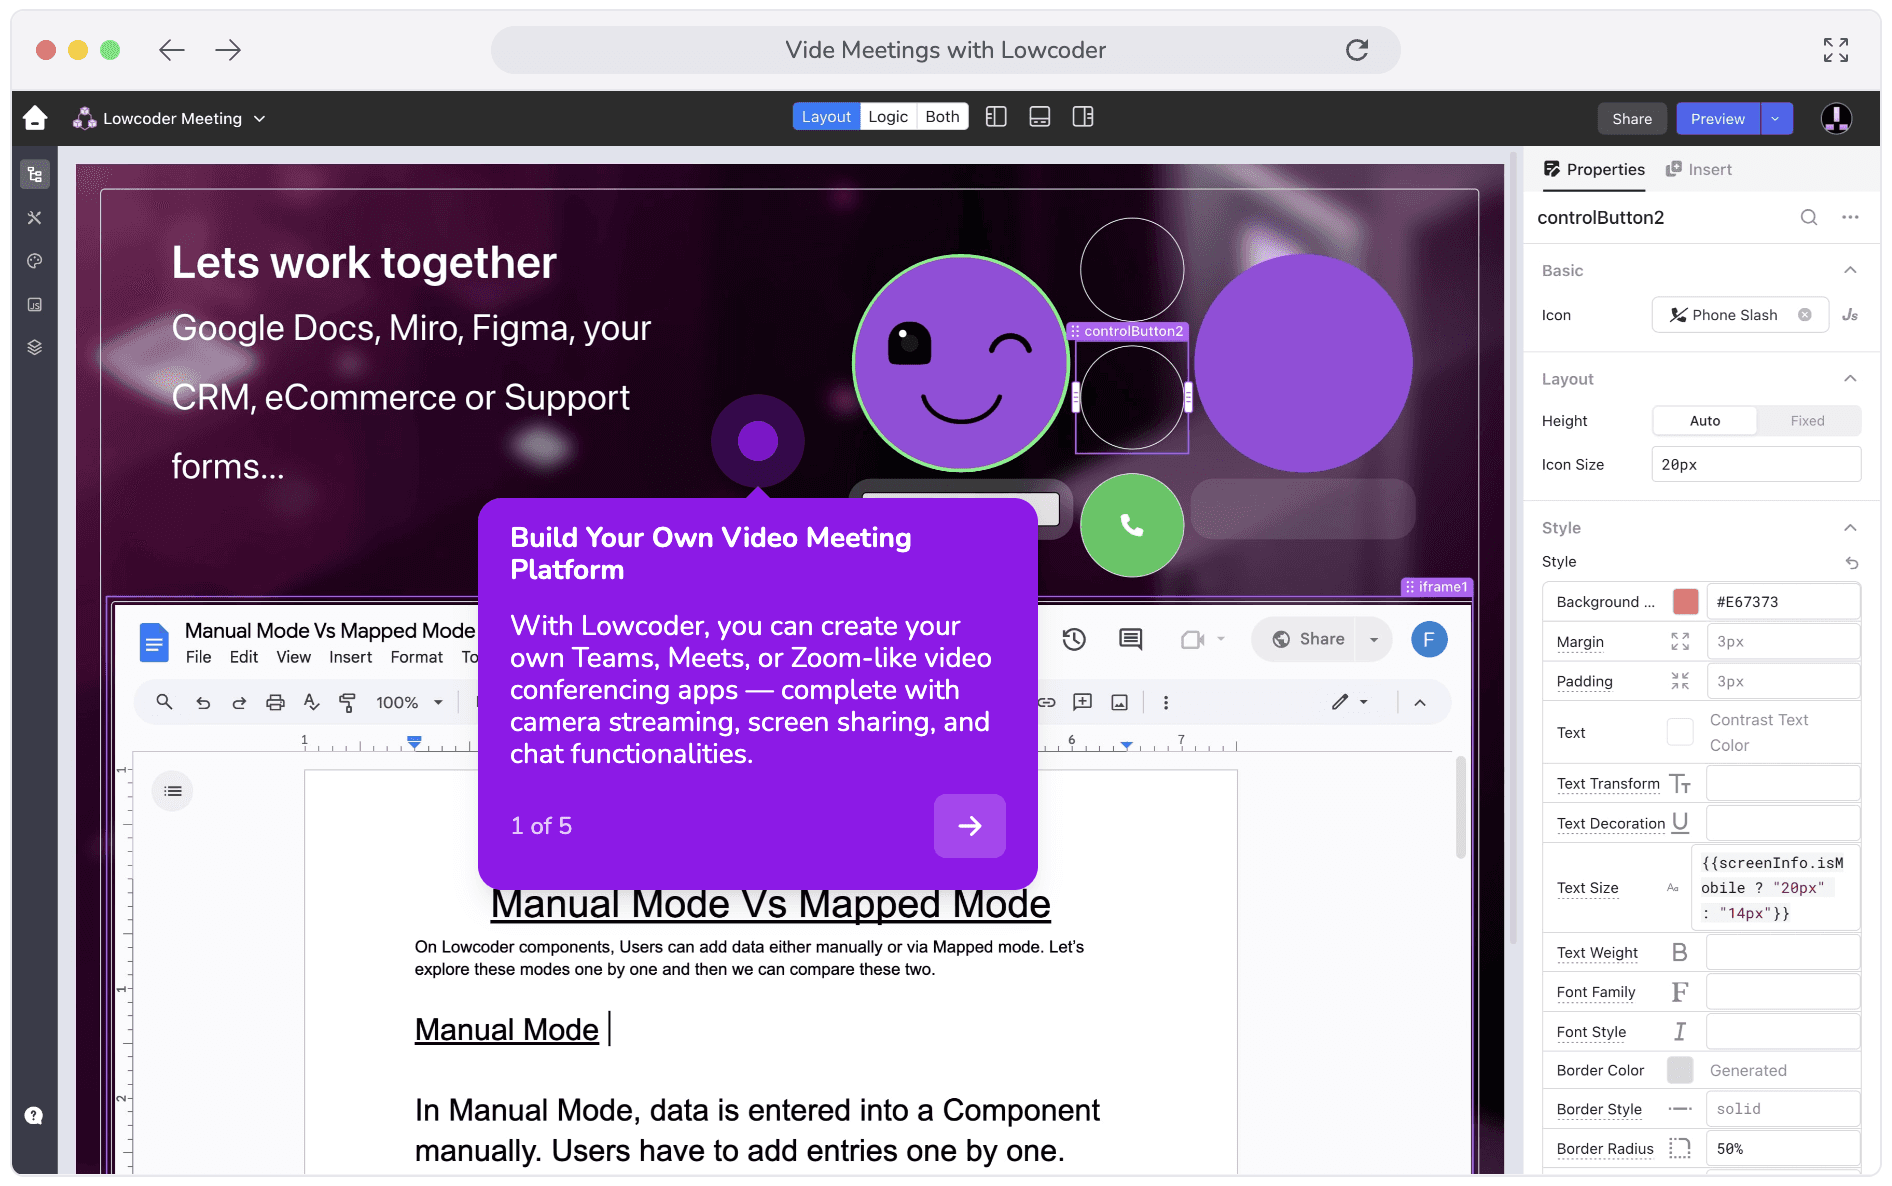Screen dimensions: 1892x1186
Task: Set Height to Fixed
Action: 1807,421
